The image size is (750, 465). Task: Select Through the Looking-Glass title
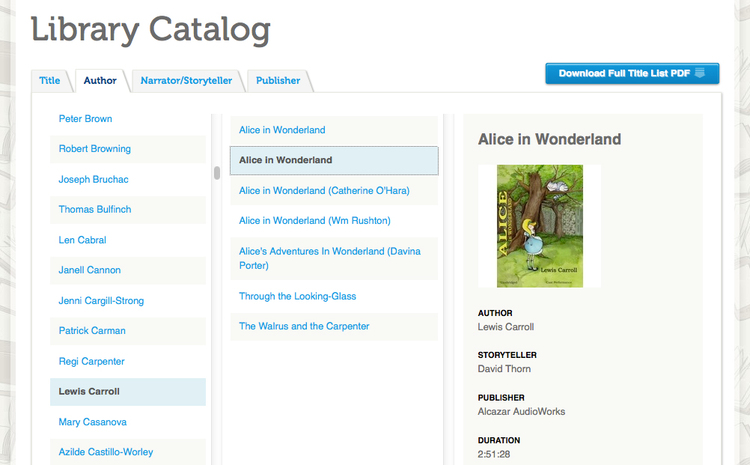click(298, 297)
